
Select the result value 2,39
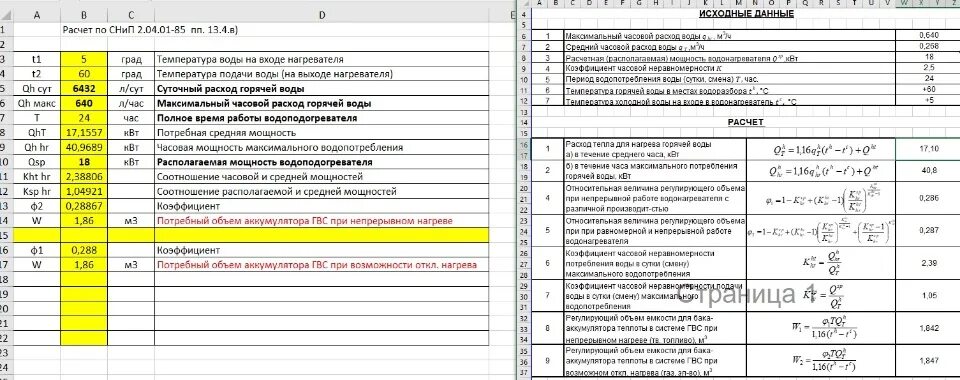click(x=929, y=263)
